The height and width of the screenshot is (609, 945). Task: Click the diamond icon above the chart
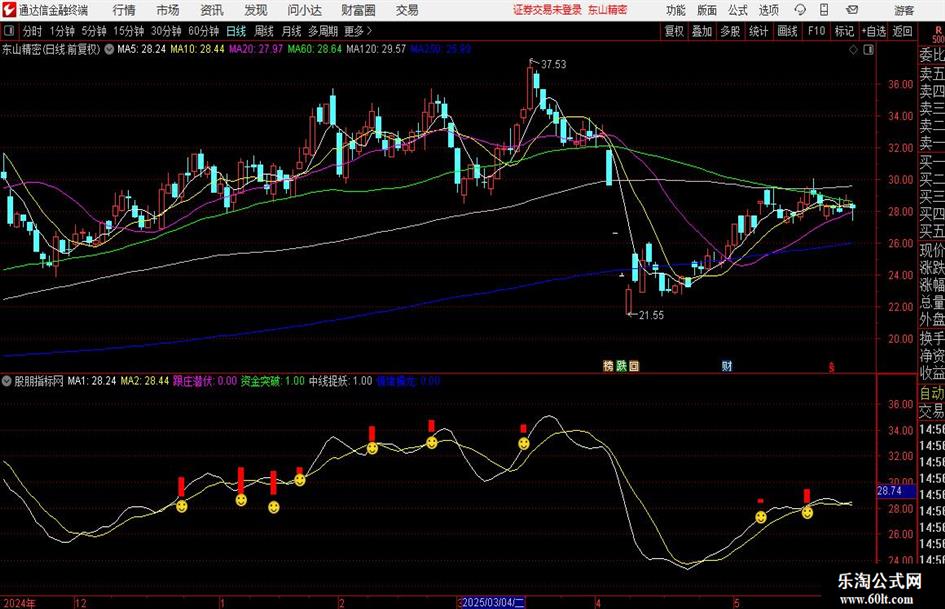tap(853, 50)
